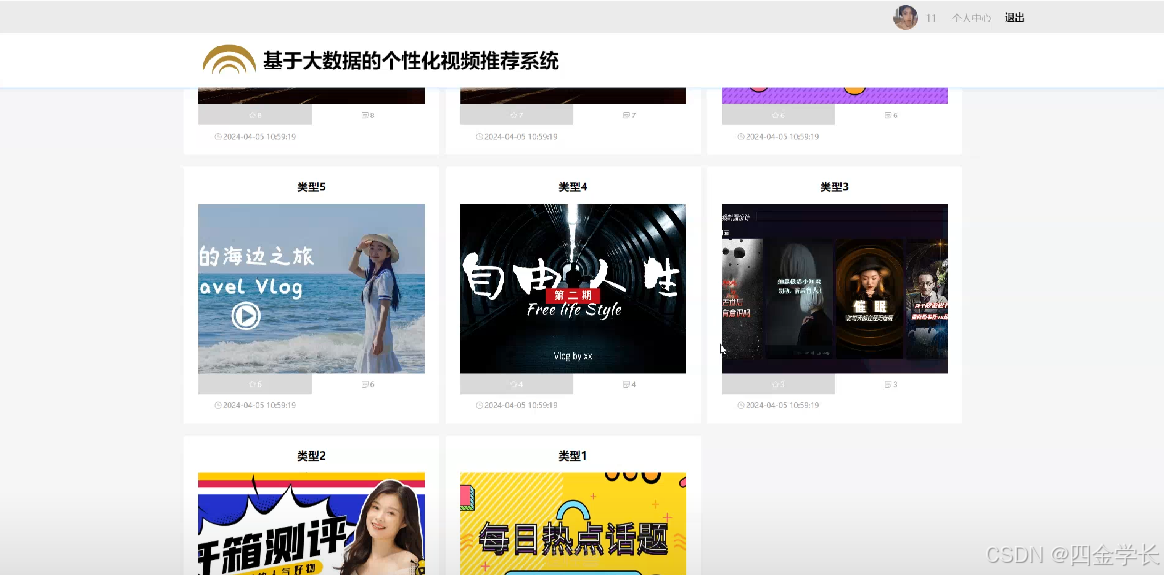Like the 类型4 video via star icon
Screen dimensions: 1164x575
tap(514, 384)
